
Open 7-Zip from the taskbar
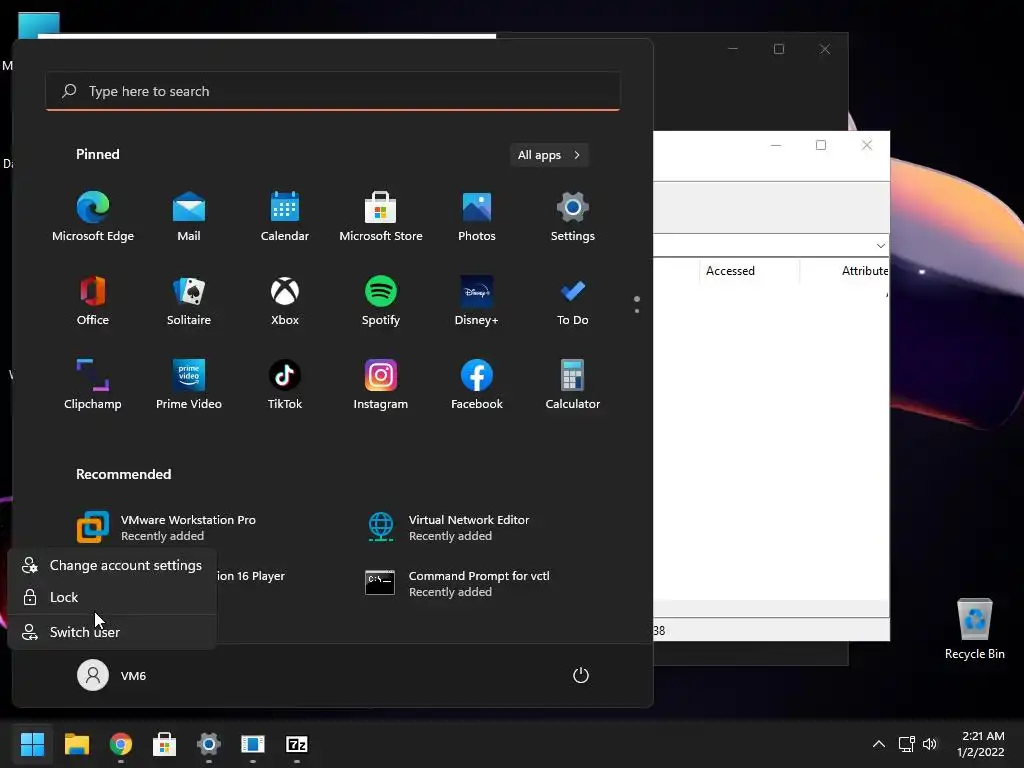[296, 744]
